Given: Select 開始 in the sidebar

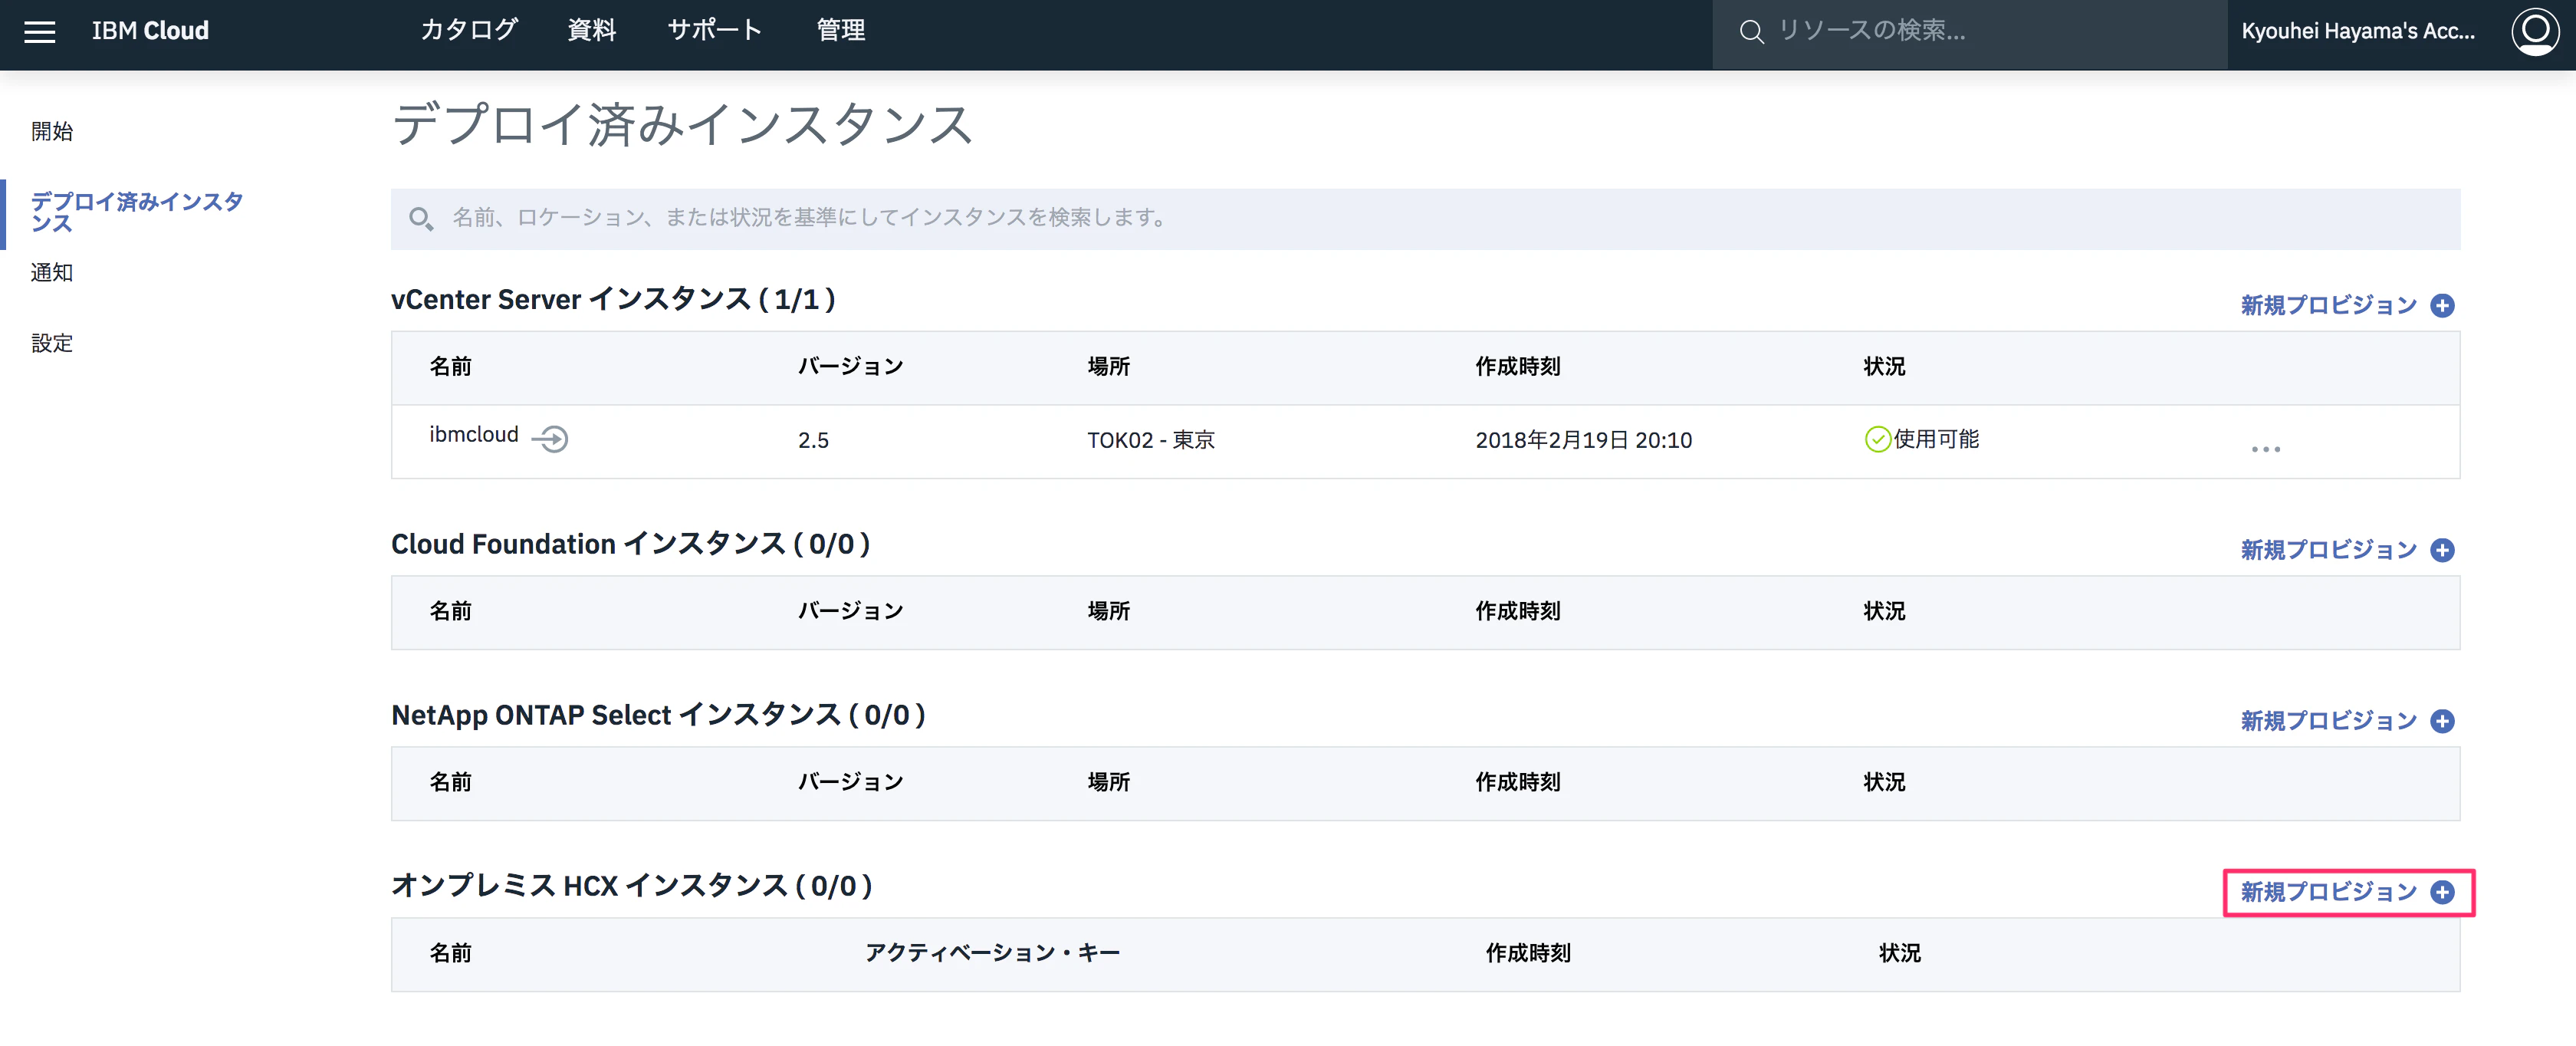Looking at the screenshot, I should pyautogui.click(x=52, y=132).
